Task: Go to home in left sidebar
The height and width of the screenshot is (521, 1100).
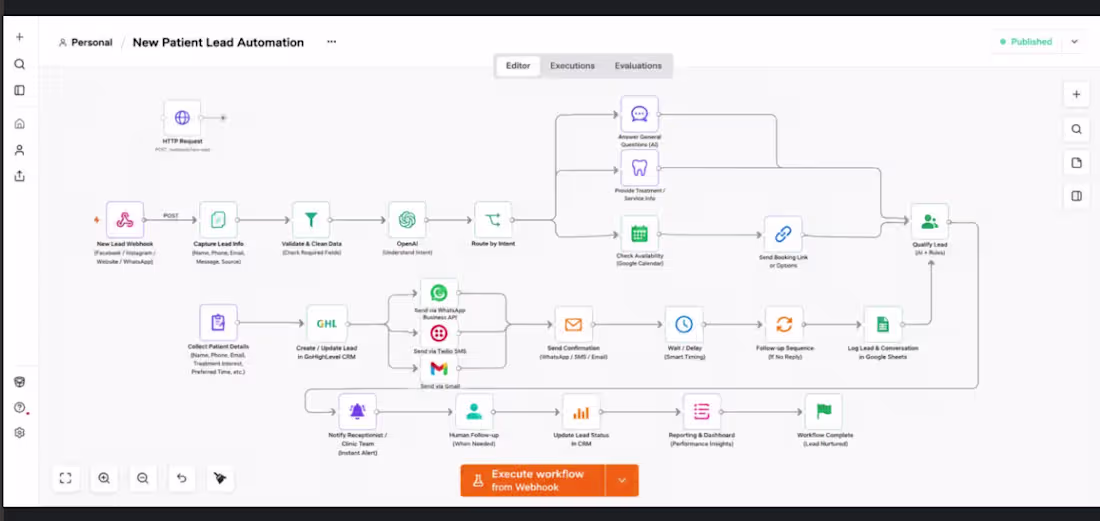Action: 20,123
